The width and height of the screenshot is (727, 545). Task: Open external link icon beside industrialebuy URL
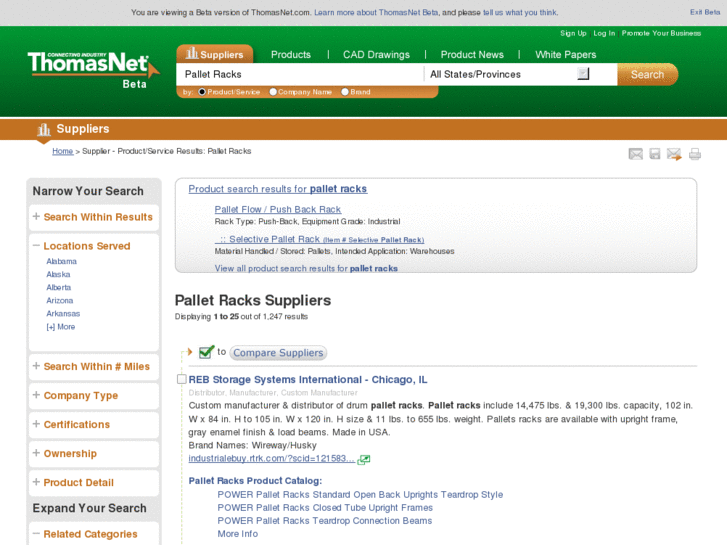coord(364,459)
